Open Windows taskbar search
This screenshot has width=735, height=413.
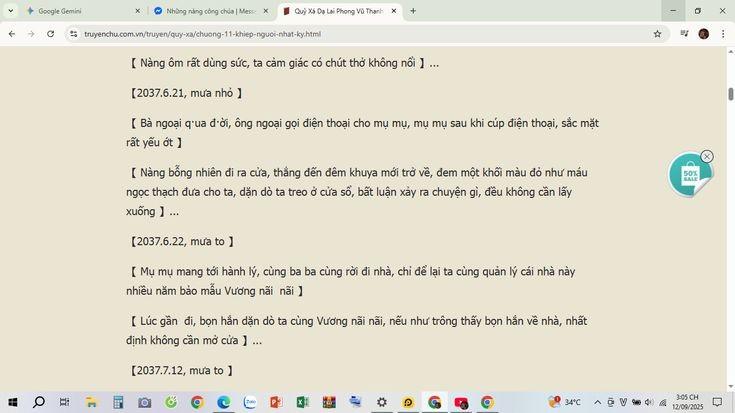pos(39,402)
